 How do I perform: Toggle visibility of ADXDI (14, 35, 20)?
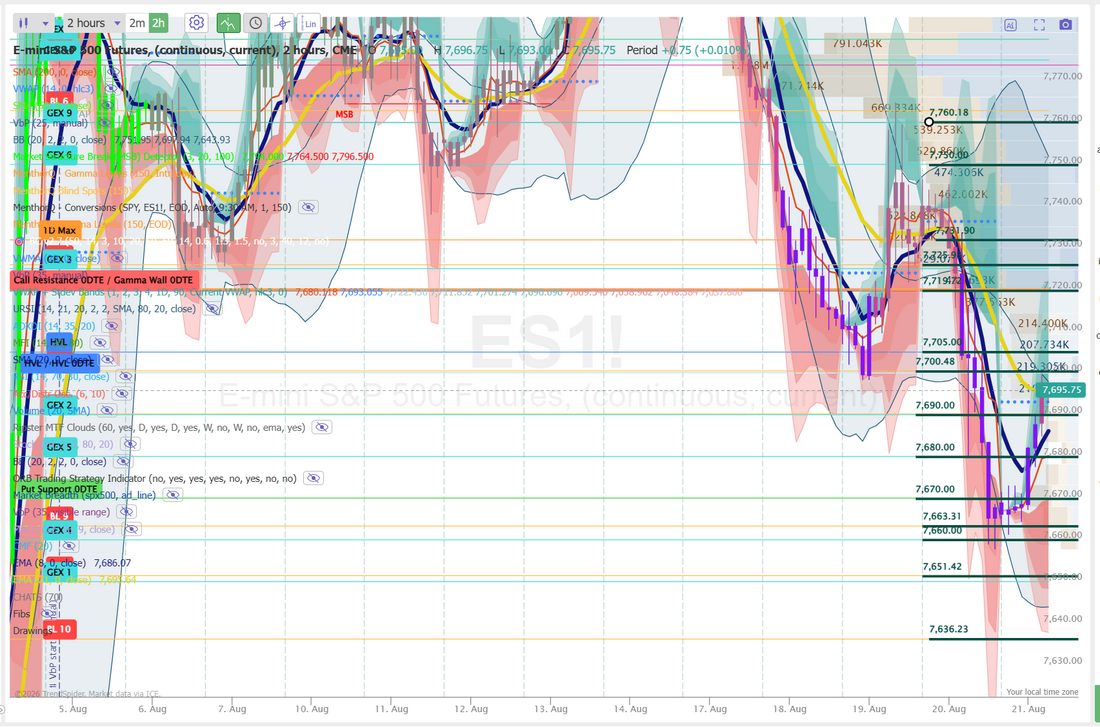tap(110, 326)
